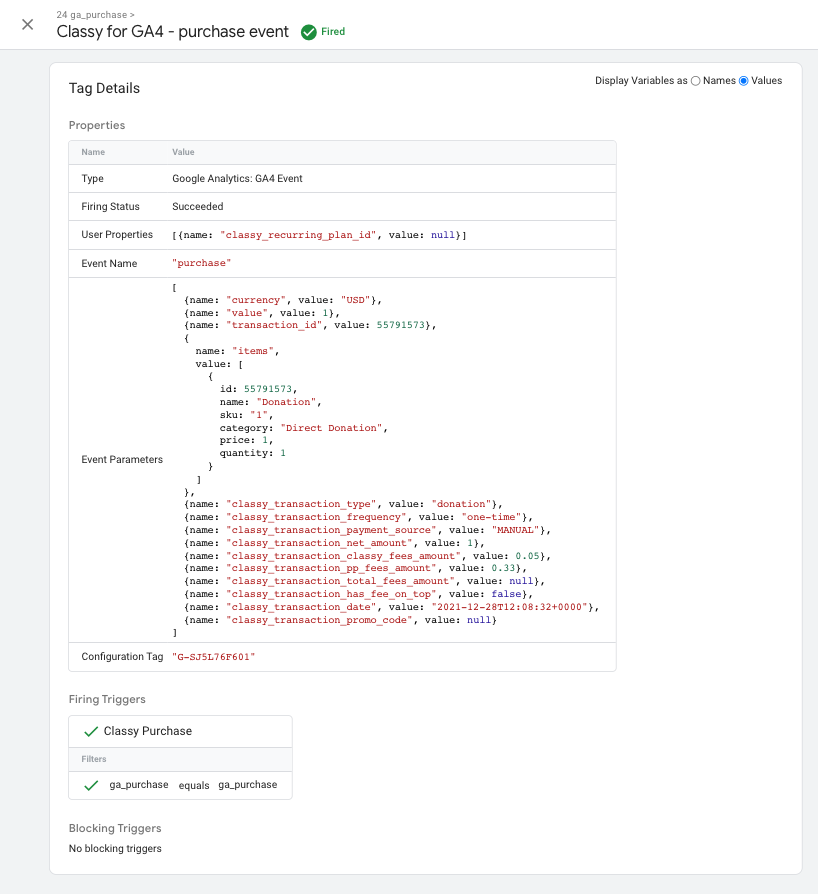
Task: Click the "transaction_id" 55791573 parameter line
Action: tap(310, 325)
